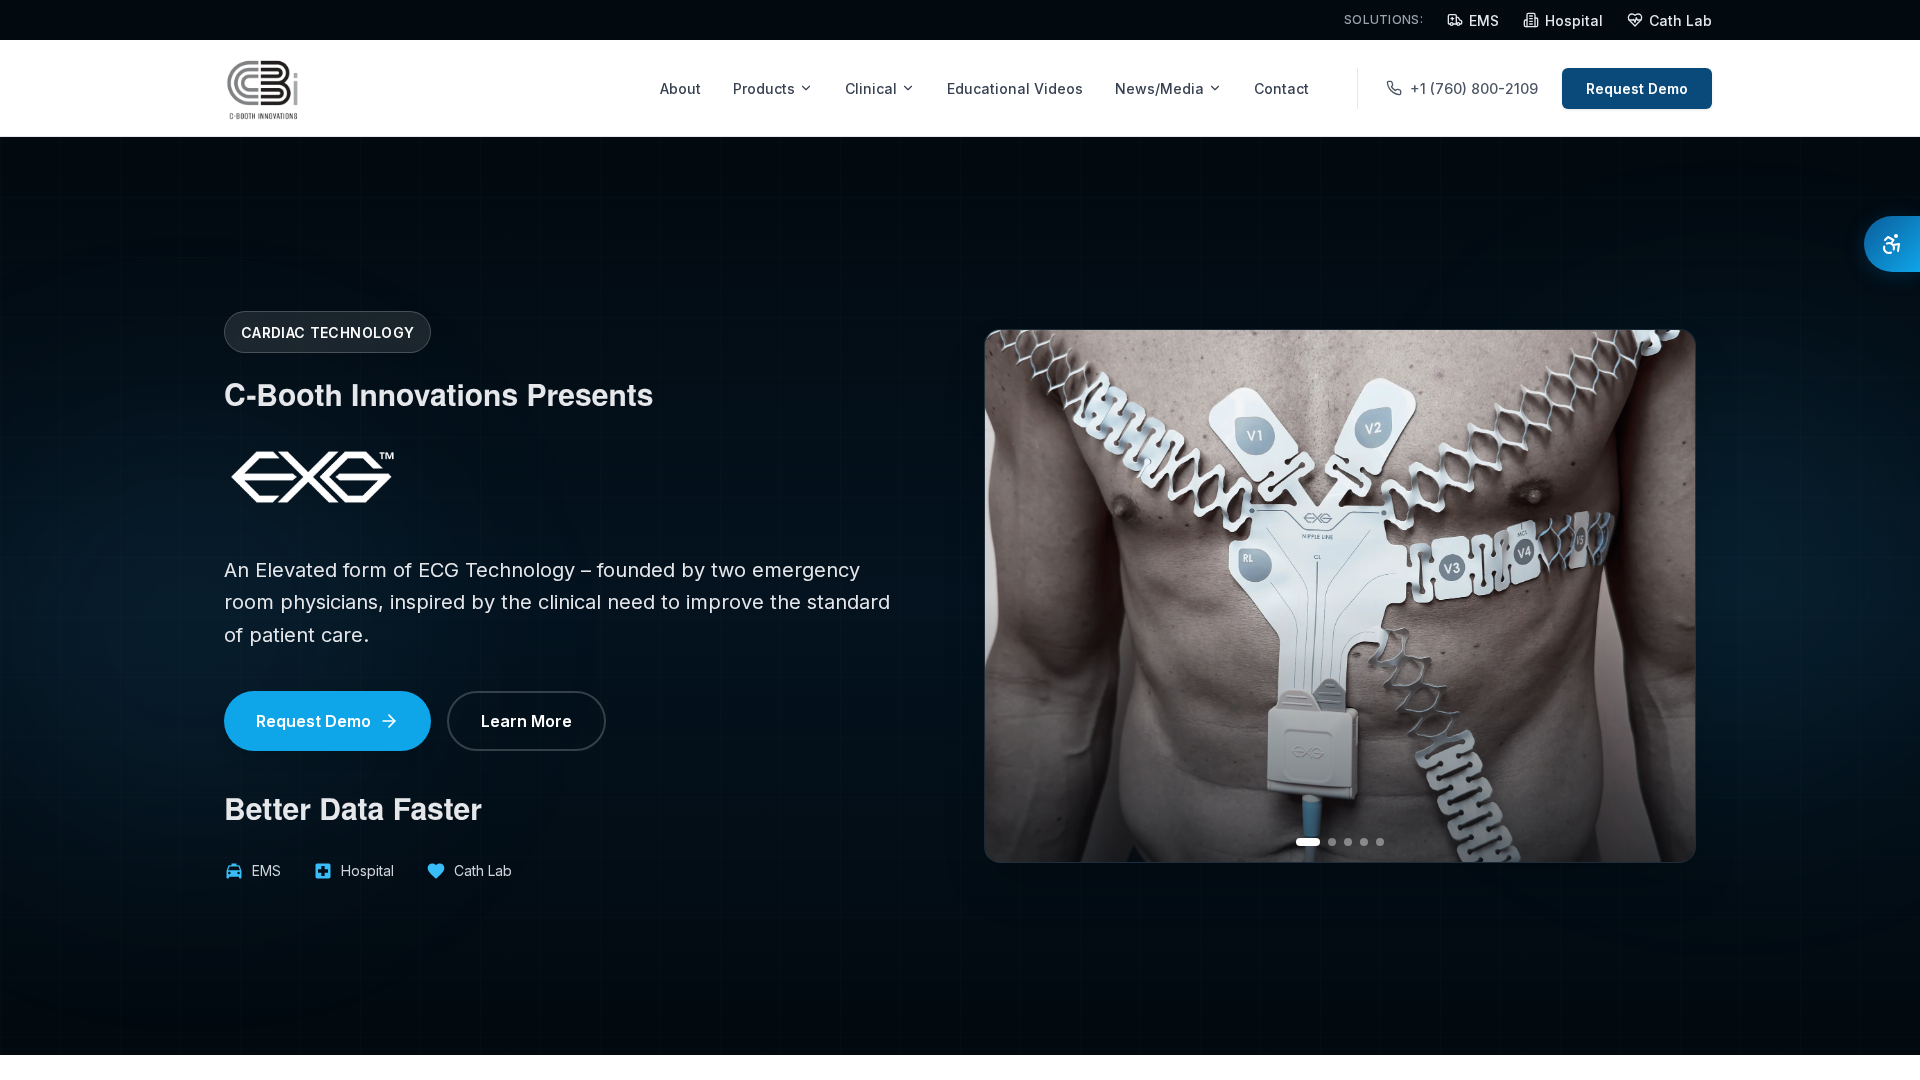Open the About page
Image resolution: width=1920 pixels, height=1080 pixels.
pos(680,88)
